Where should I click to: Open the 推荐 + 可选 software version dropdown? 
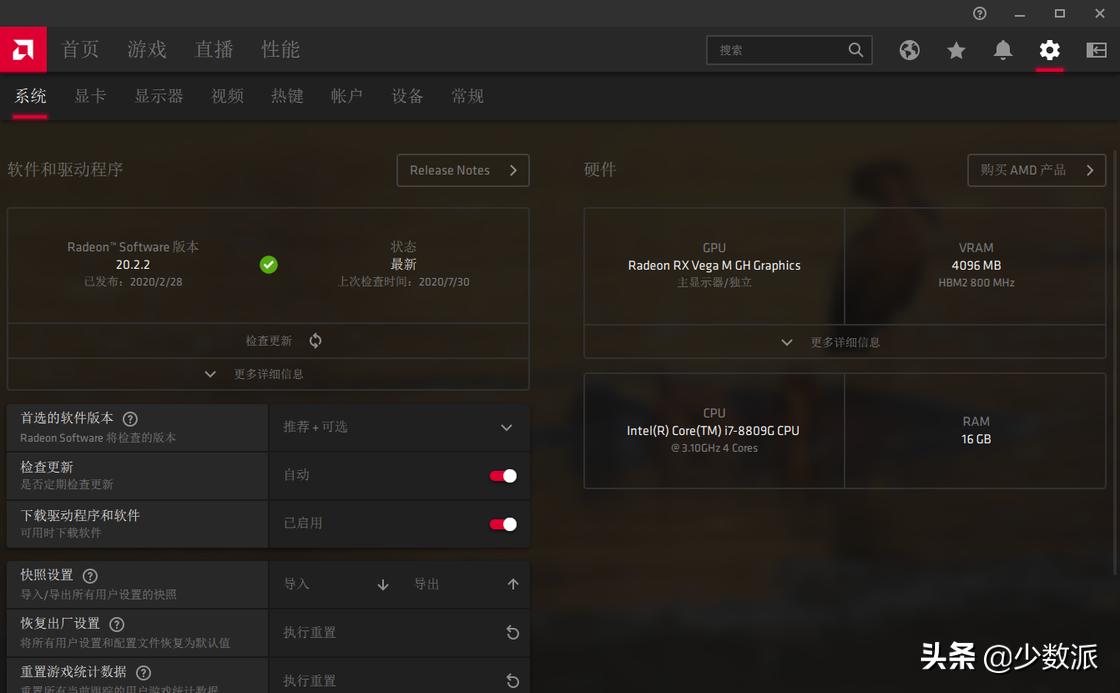pos(400,427)
